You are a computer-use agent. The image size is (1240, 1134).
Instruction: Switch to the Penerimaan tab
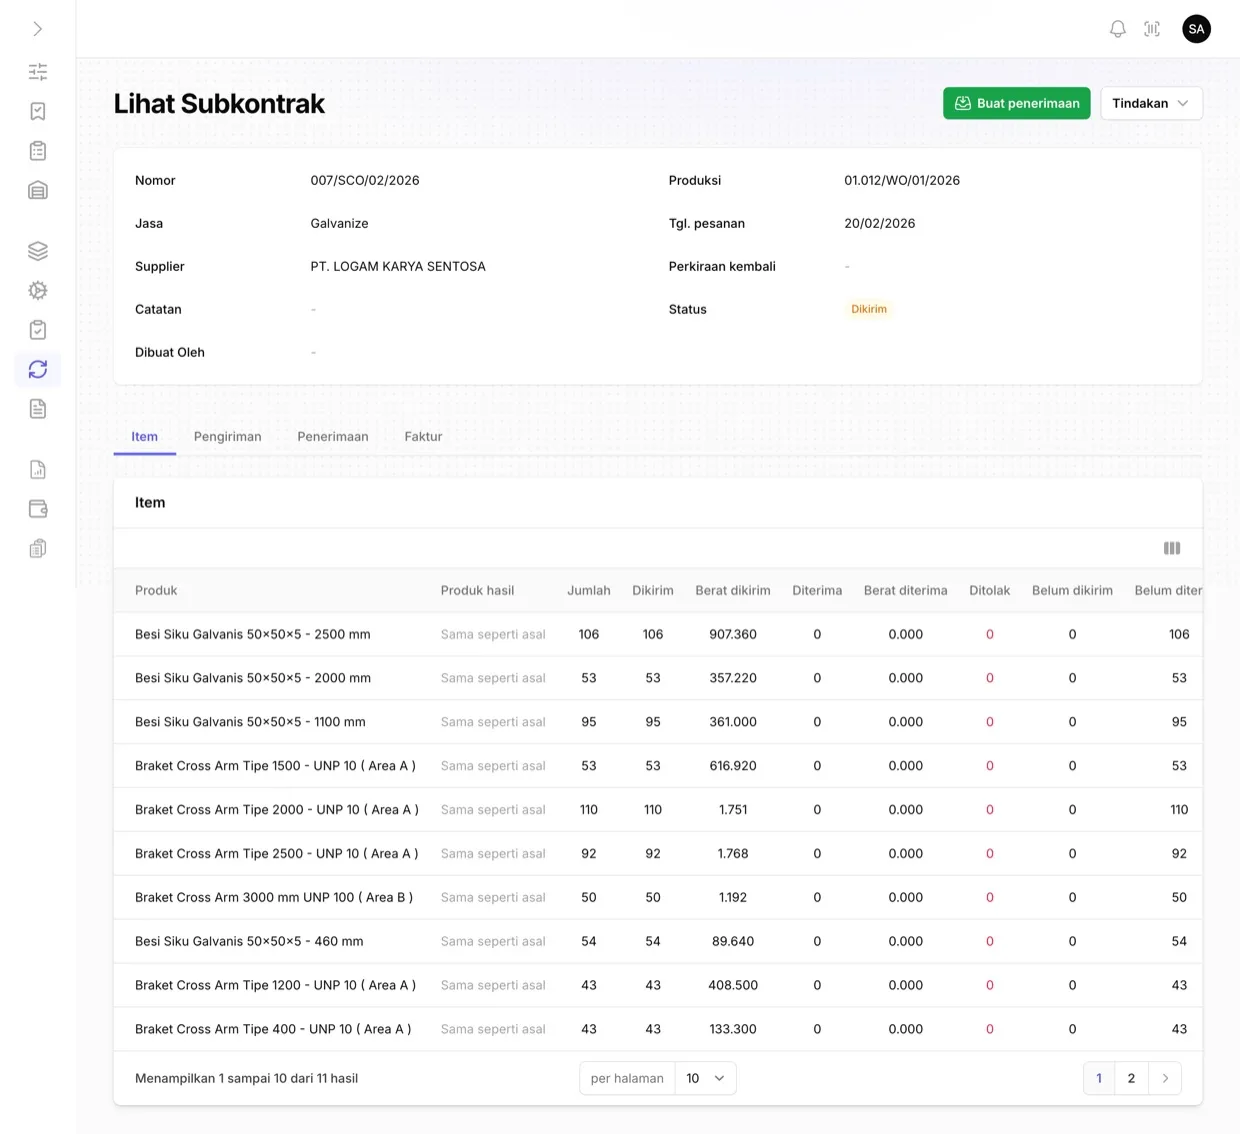[333, 437]
